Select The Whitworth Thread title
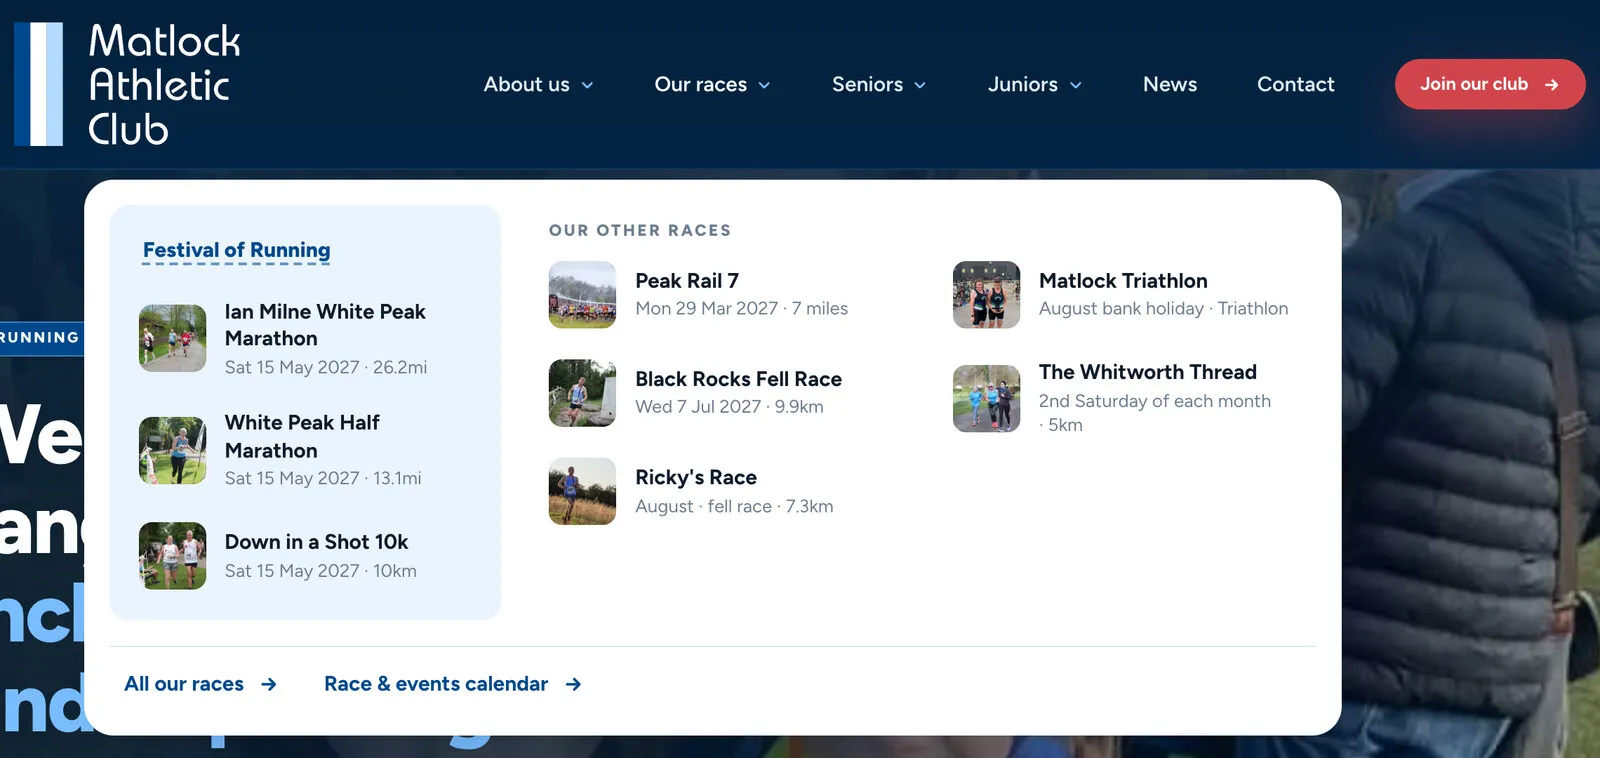Screen dimensions: 1600x758 click(1147, 372)
